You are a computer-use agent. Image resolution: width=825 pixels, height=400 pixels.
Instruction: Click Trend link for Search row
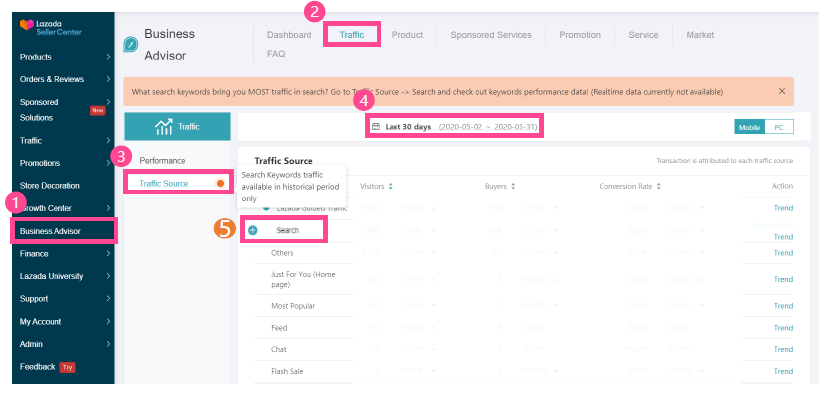click(x=783, y=237)
